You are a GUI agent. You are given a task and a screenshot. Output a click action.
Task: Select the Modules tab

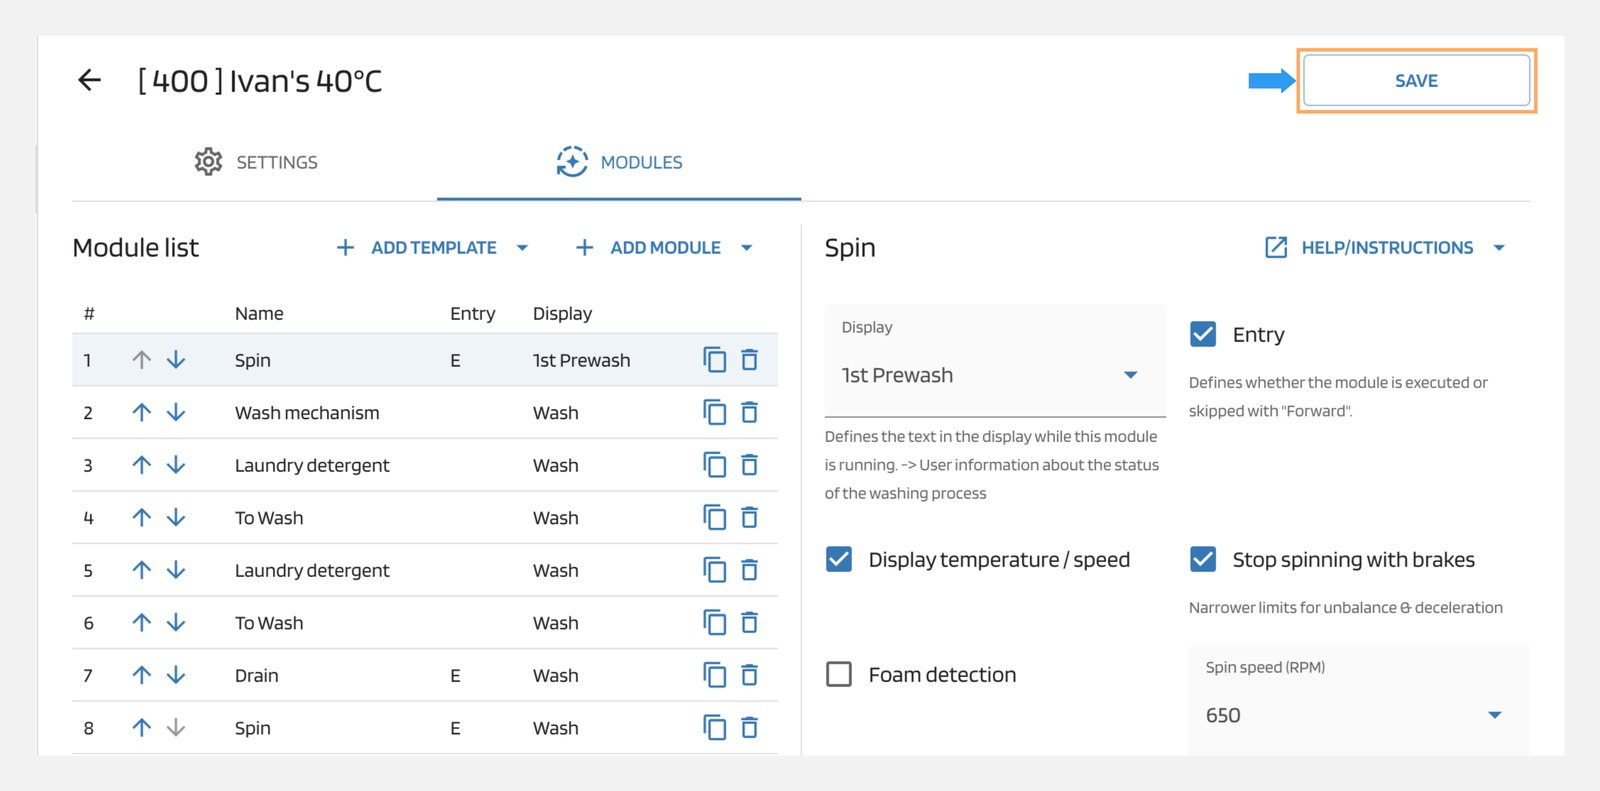620,162
